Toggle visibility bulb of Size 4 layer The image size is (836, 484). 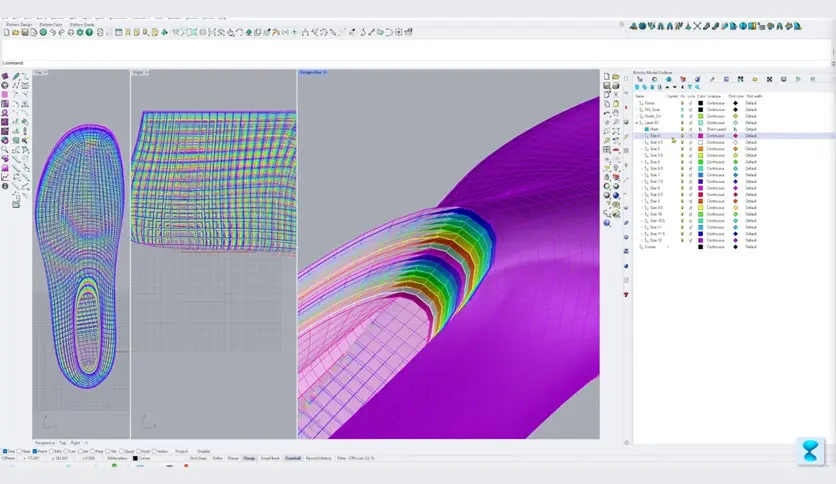682,136
